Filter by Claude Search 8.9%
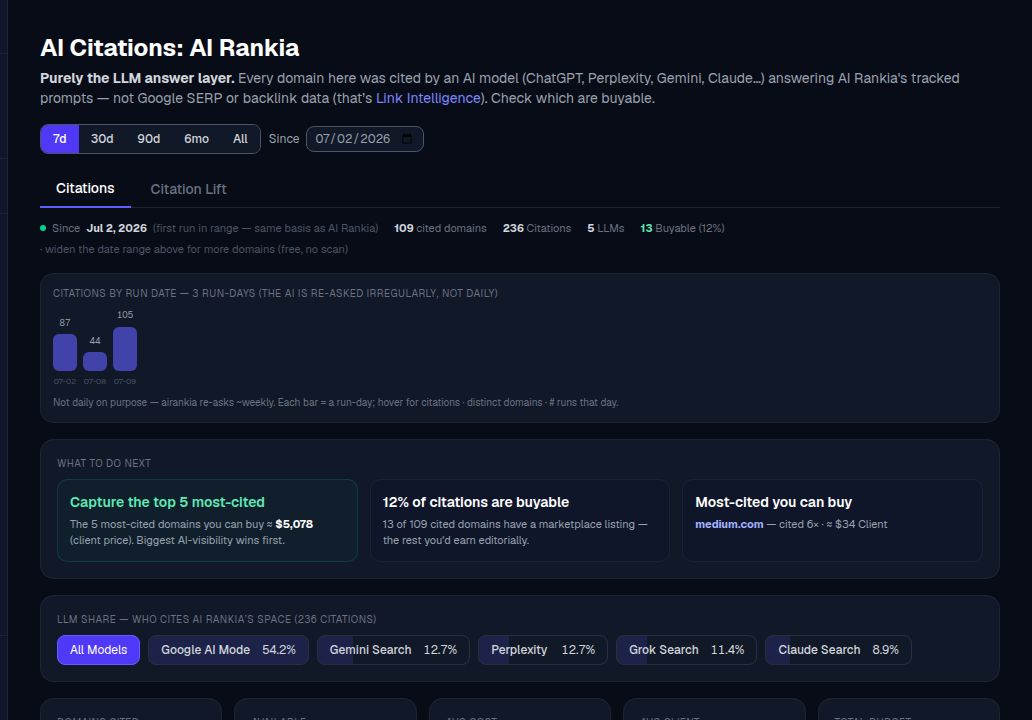This screenshot has width=1032, height=720. pyautogui.click(x=838, y=650)
